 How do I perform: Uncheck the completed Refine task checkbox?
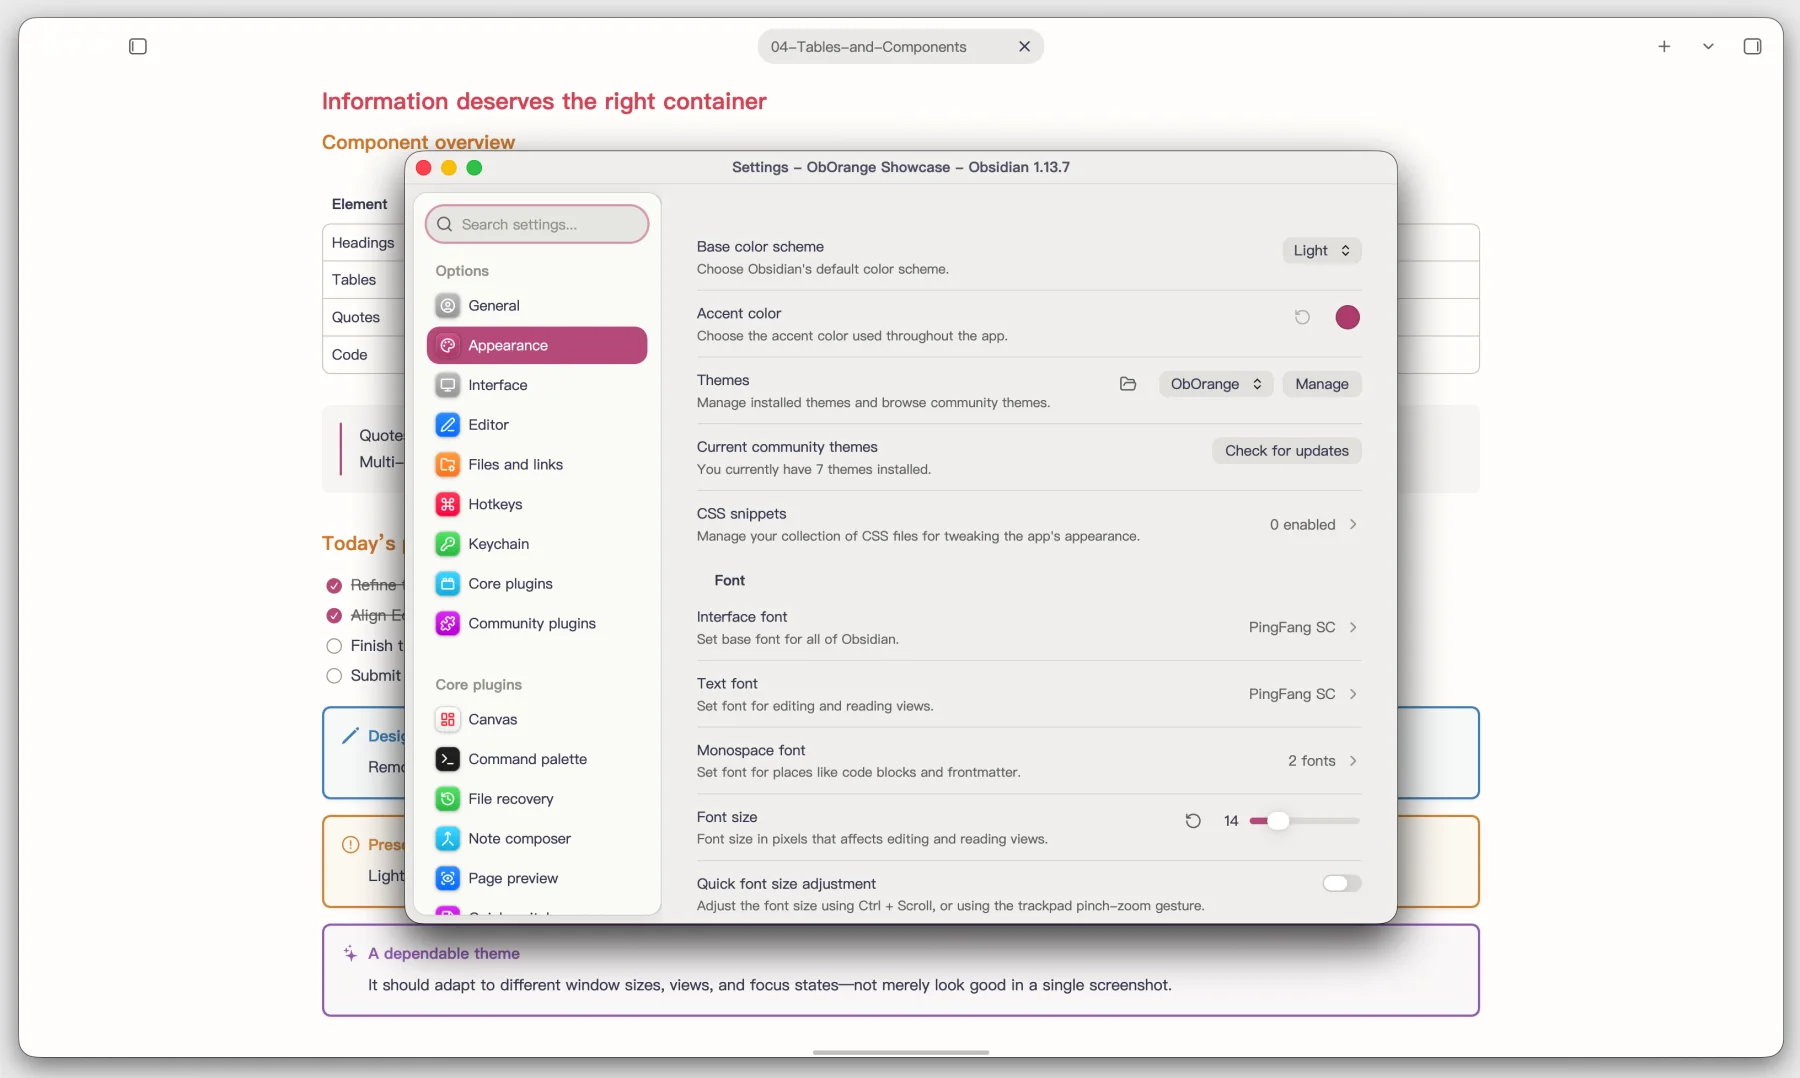pos(334,585)
